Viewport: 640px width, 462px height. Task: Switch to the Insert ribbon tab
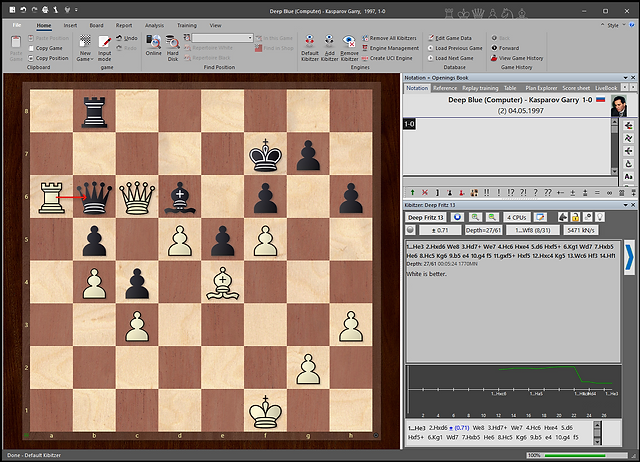(70, 25)
